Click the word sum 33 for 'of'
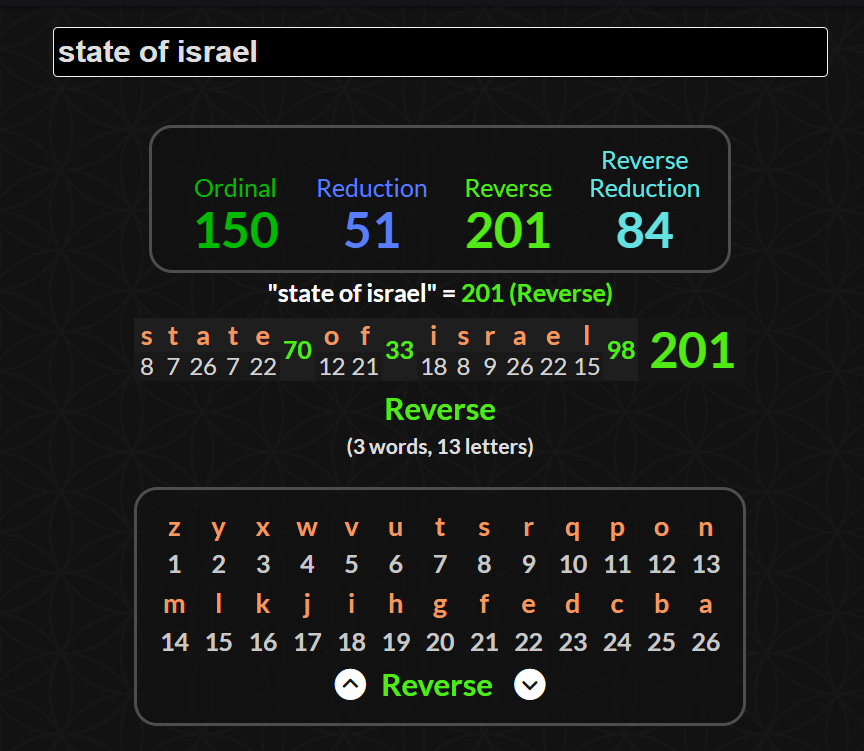The height and width of the screenshot is (751, 864). tap(399, 350)
